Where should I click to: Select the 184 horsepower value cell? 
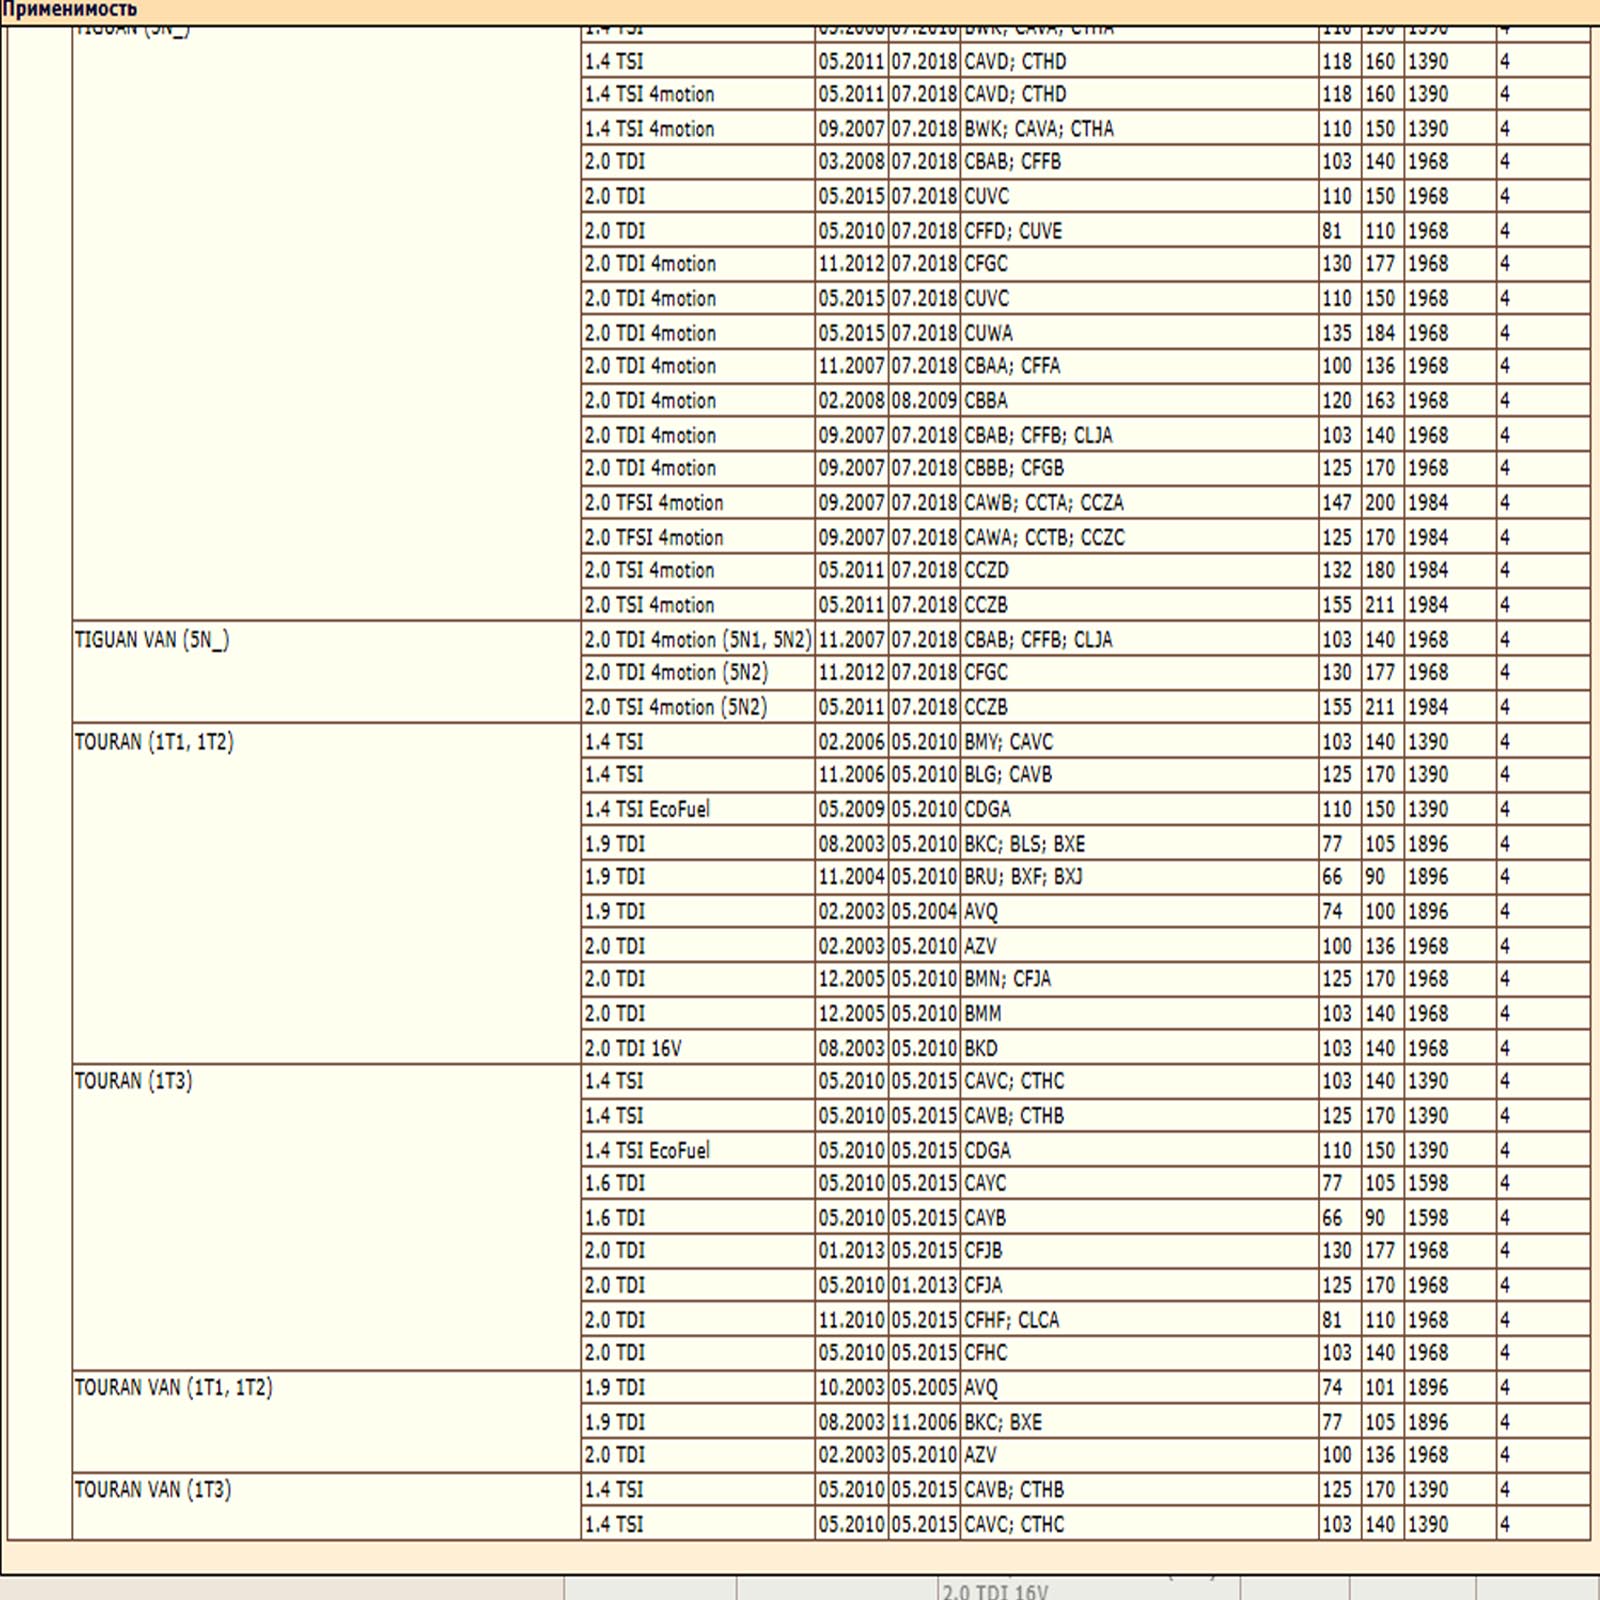tap(1380, 333)
